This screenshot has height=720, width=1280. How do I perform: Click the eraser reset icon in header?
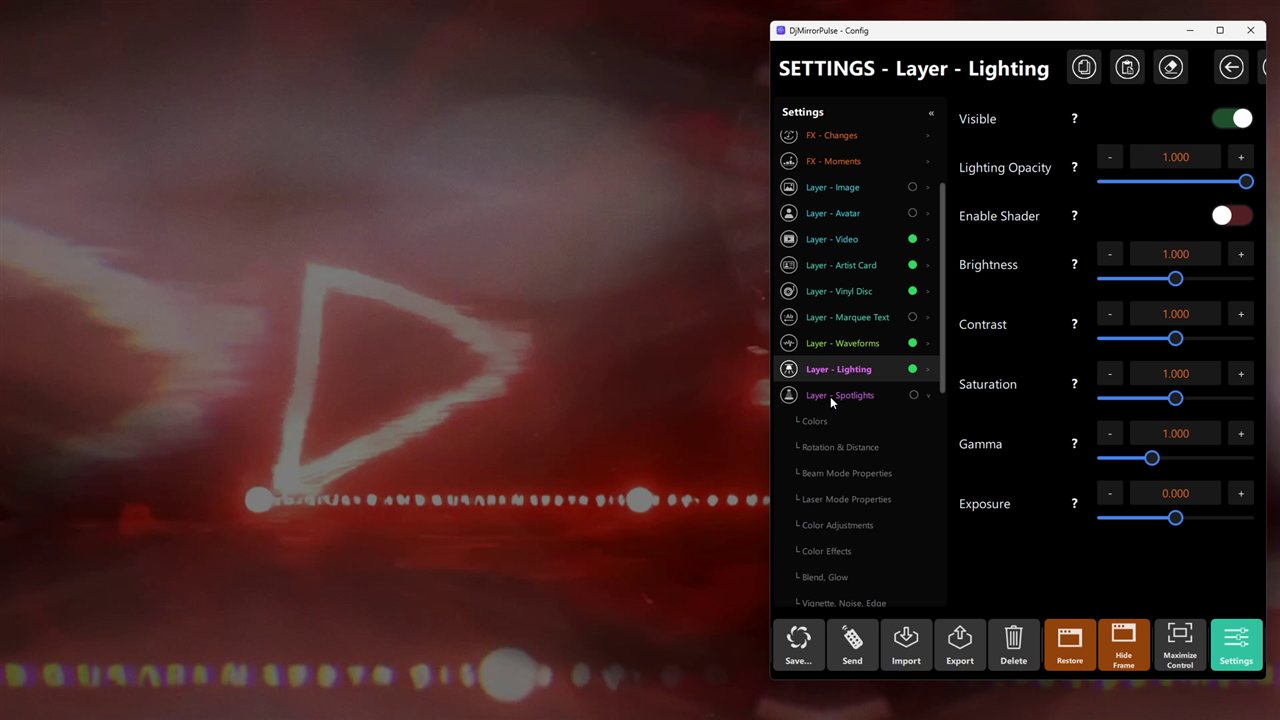point(1170,67)
